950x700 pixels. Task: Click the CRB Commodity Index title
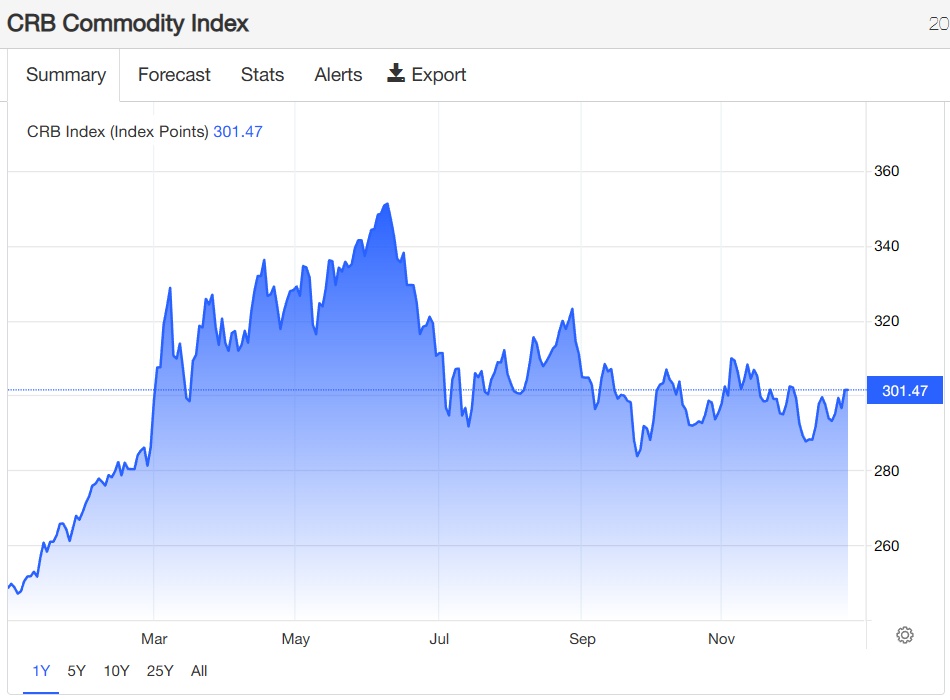tap(128, 23)
